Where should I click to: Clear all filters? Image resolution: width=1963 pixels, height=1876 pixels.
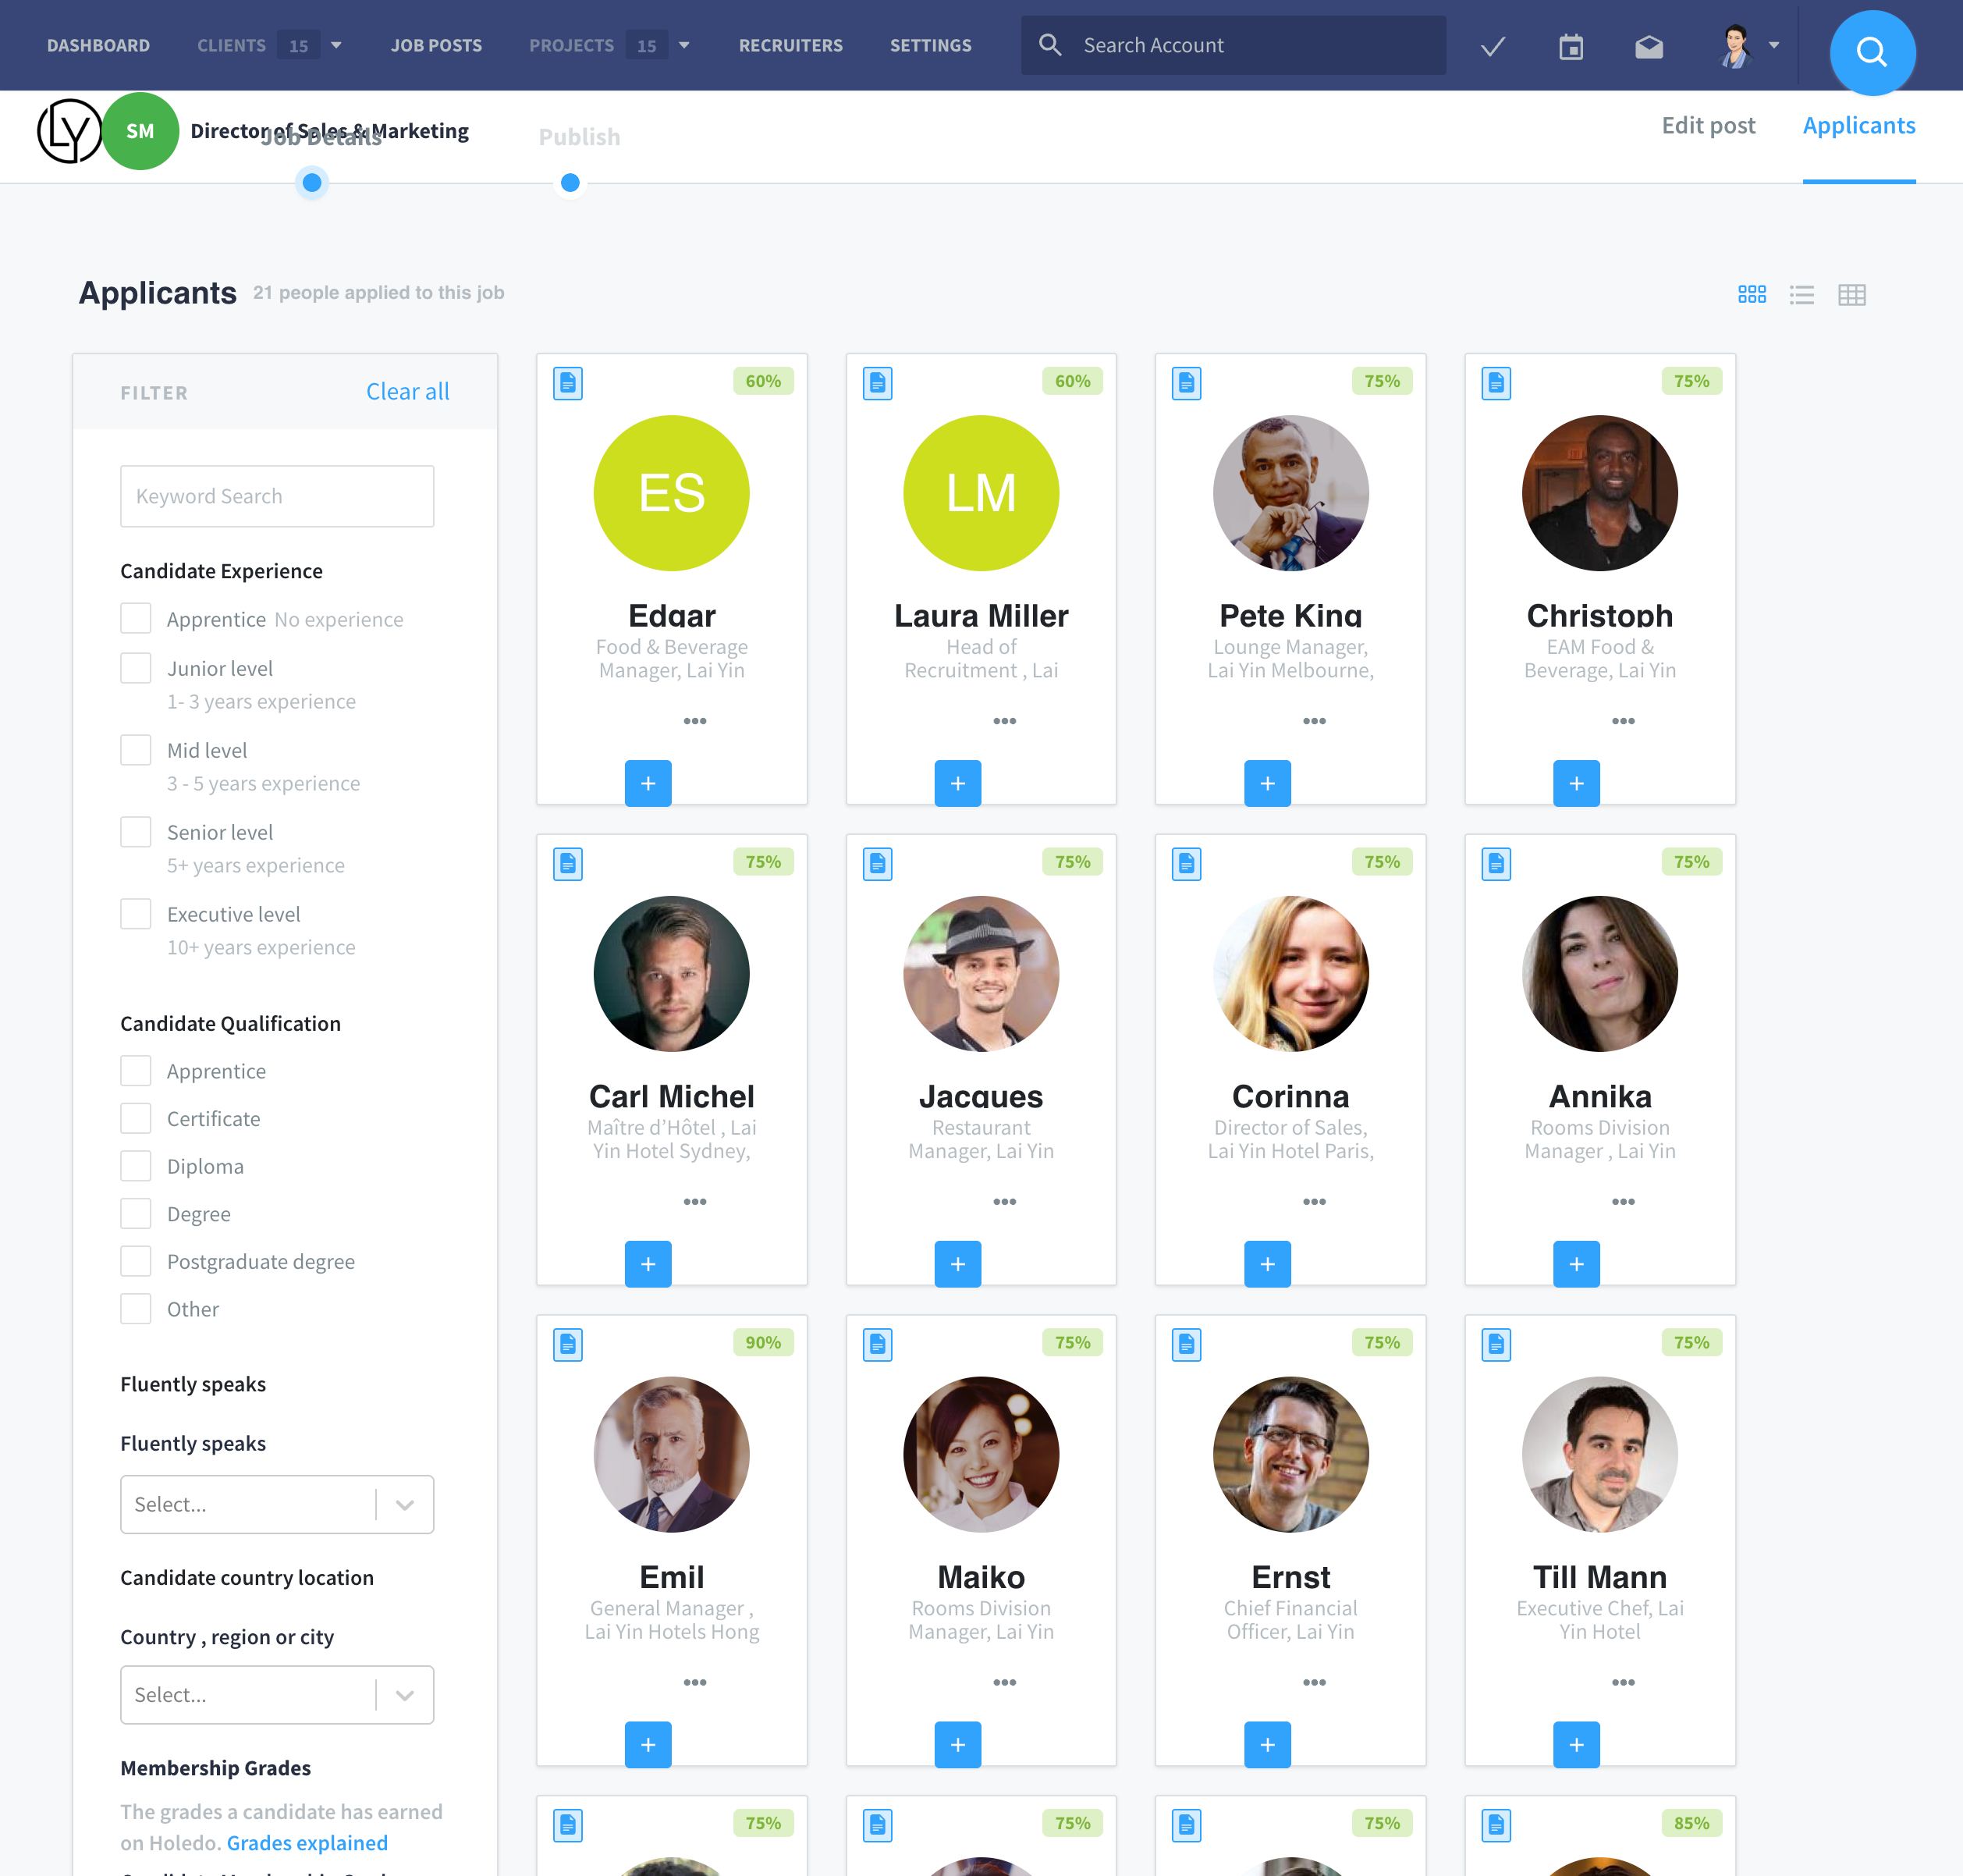coord(407,391)
